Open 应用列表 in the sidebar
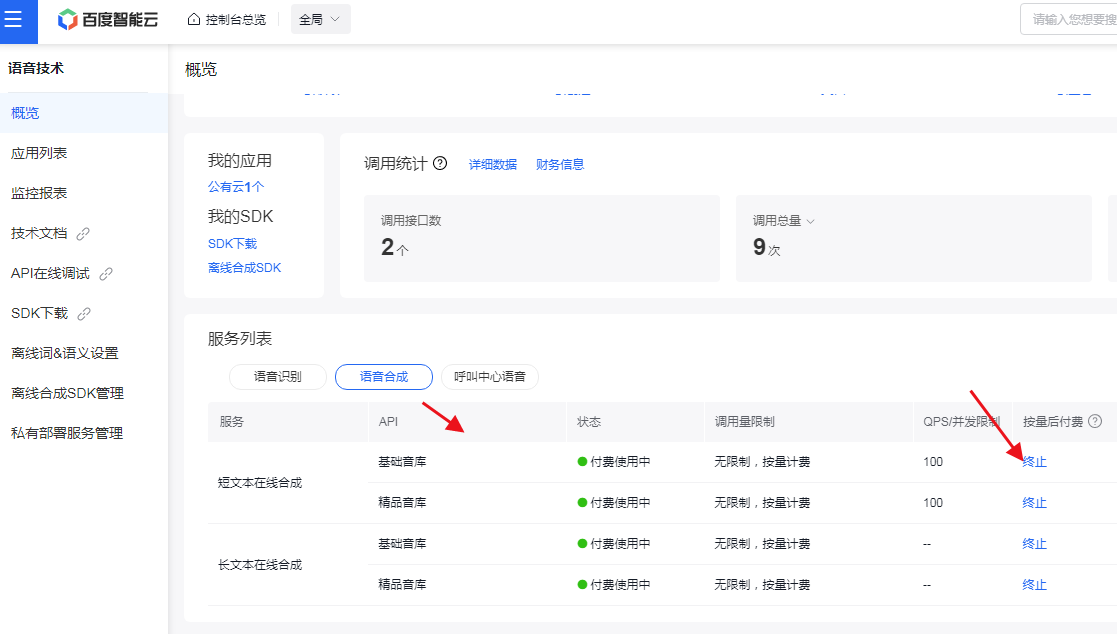Screen dimensions: 1117x634 (x=84, y=153)
